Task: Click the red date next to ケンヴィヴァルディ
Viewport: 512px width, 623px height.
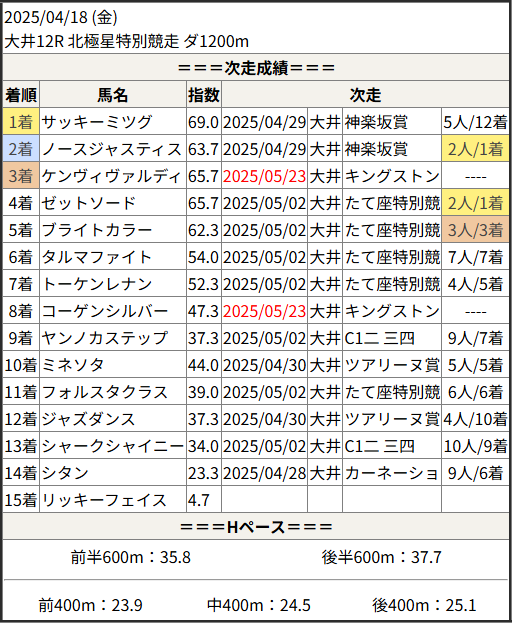Action: [x=264, y=176]
